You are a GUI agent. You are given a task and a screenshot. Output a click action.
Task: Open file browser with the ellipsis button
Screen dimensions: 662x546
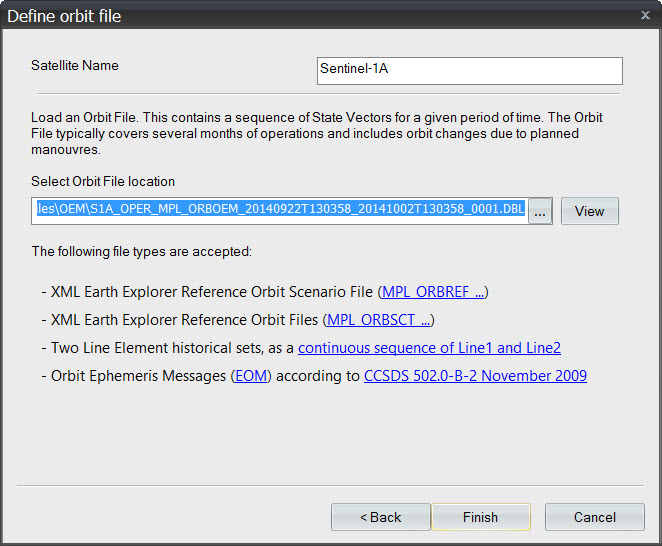[x=540, y=211]
